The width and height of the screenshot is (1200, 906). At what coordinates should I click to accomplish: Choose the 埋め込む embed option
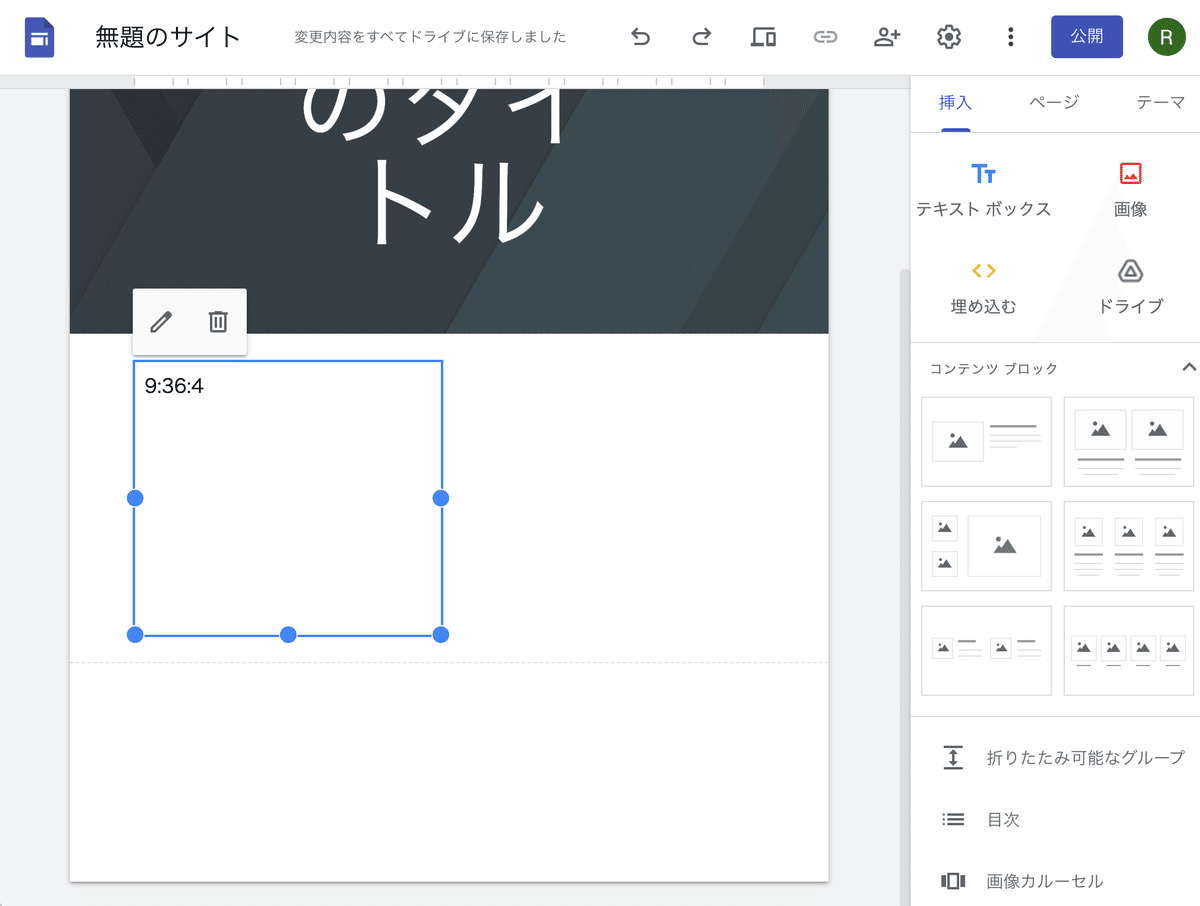tap(984, 288)
